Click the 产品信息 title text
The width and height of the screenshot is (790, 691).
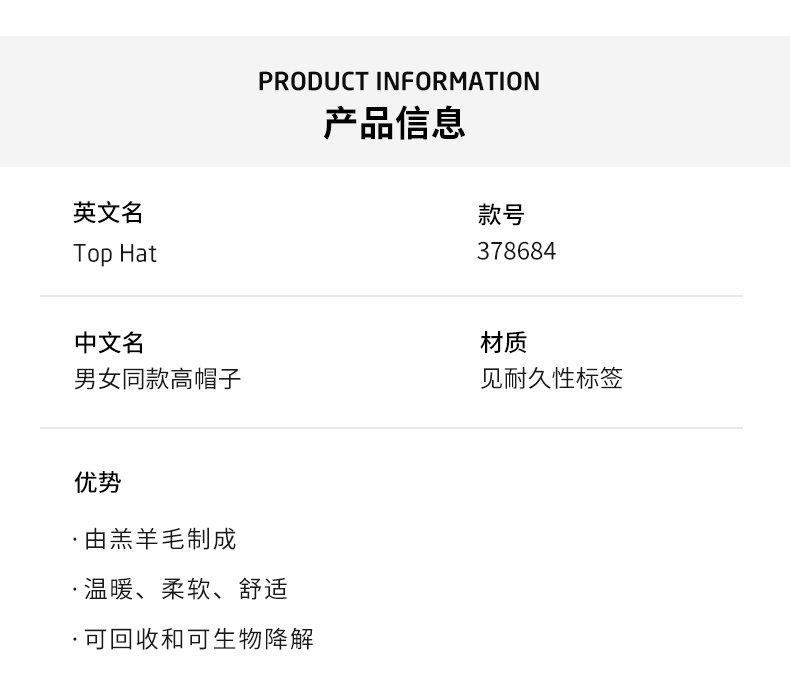tap(394, 124)
